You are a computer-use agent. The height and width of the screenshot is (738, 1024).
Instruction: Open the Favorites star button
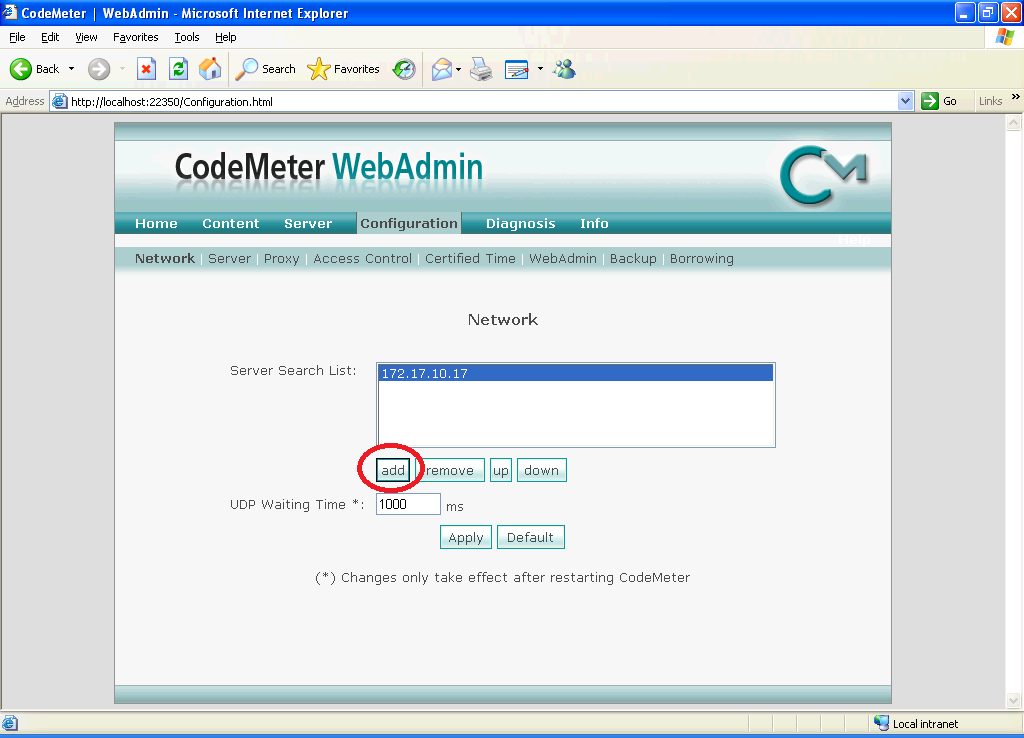point(343,69)
